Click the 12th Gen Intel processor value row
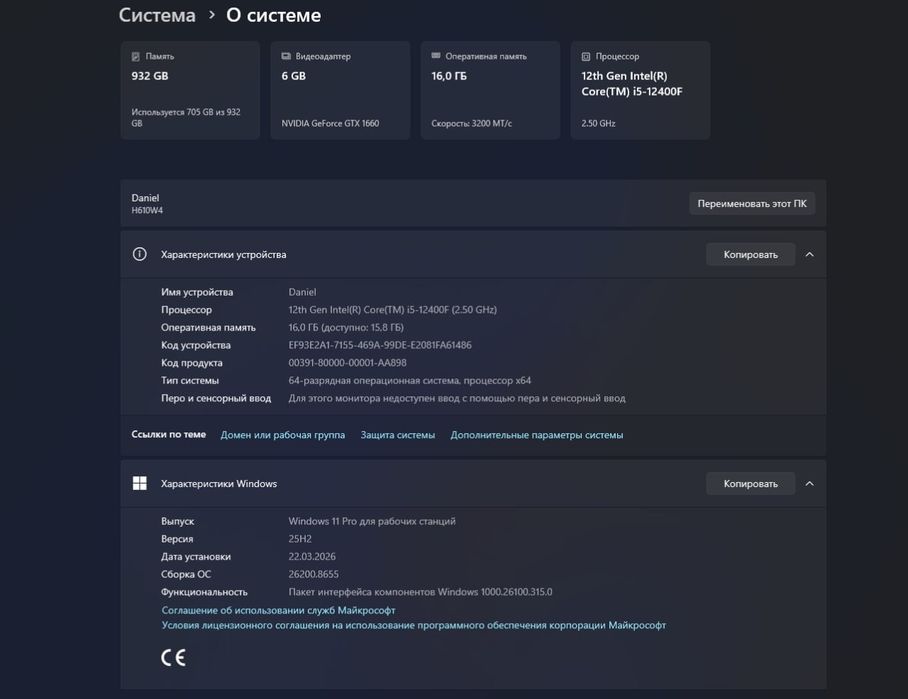The height and width of the screenshot is (699, 908). coord(393,310)
